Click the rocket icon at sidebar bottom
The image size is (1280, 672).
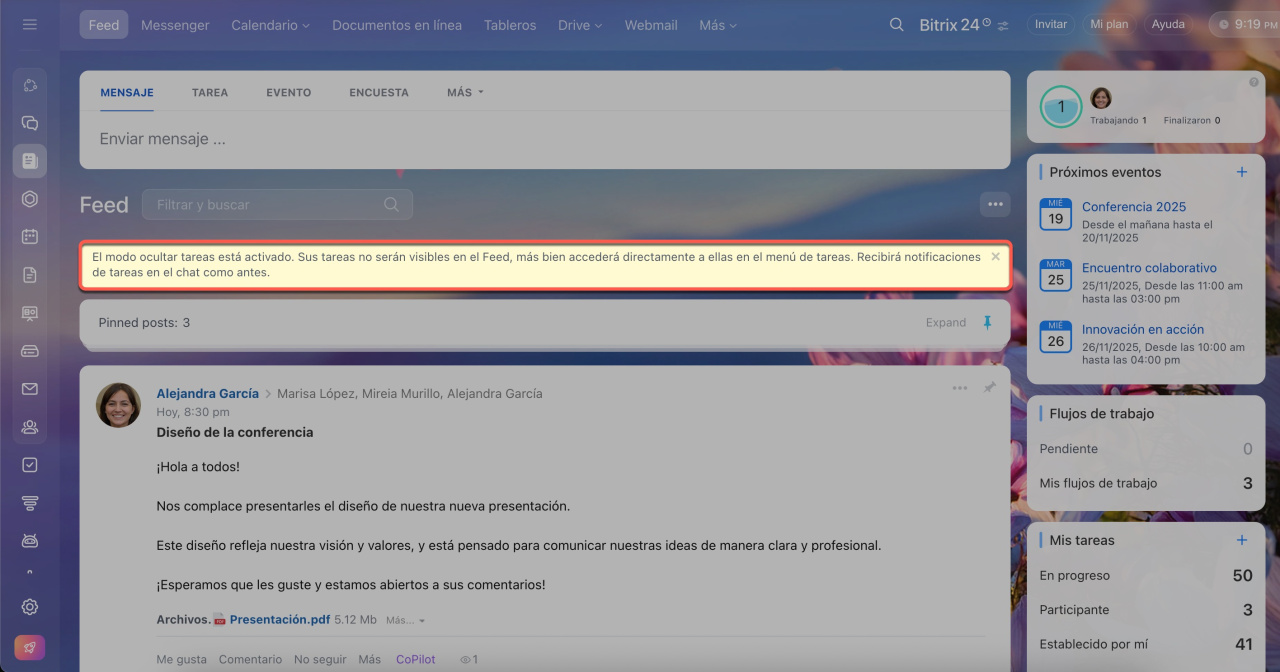(29, 647)
